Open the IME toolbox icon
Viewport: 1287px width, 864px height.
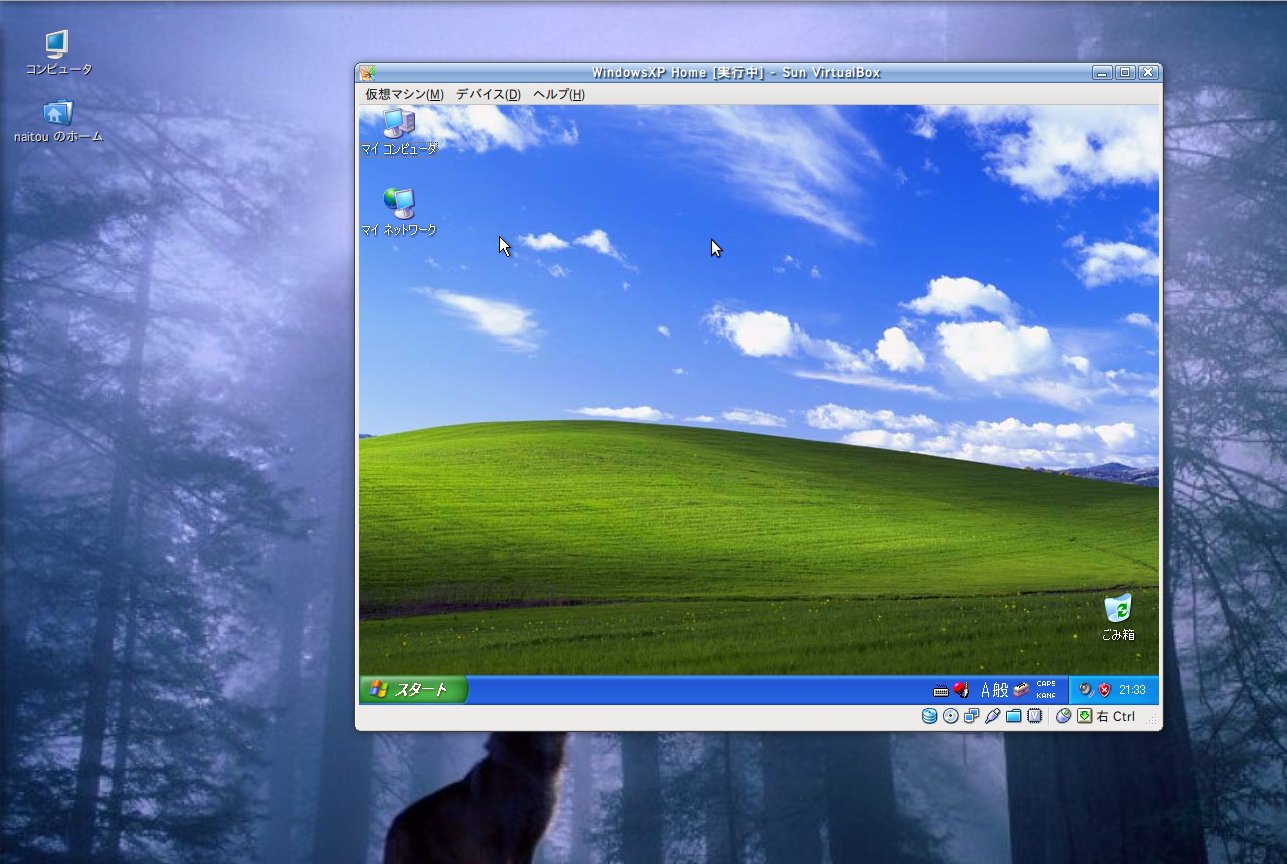pyautogui.click(x=1021, y=689)
